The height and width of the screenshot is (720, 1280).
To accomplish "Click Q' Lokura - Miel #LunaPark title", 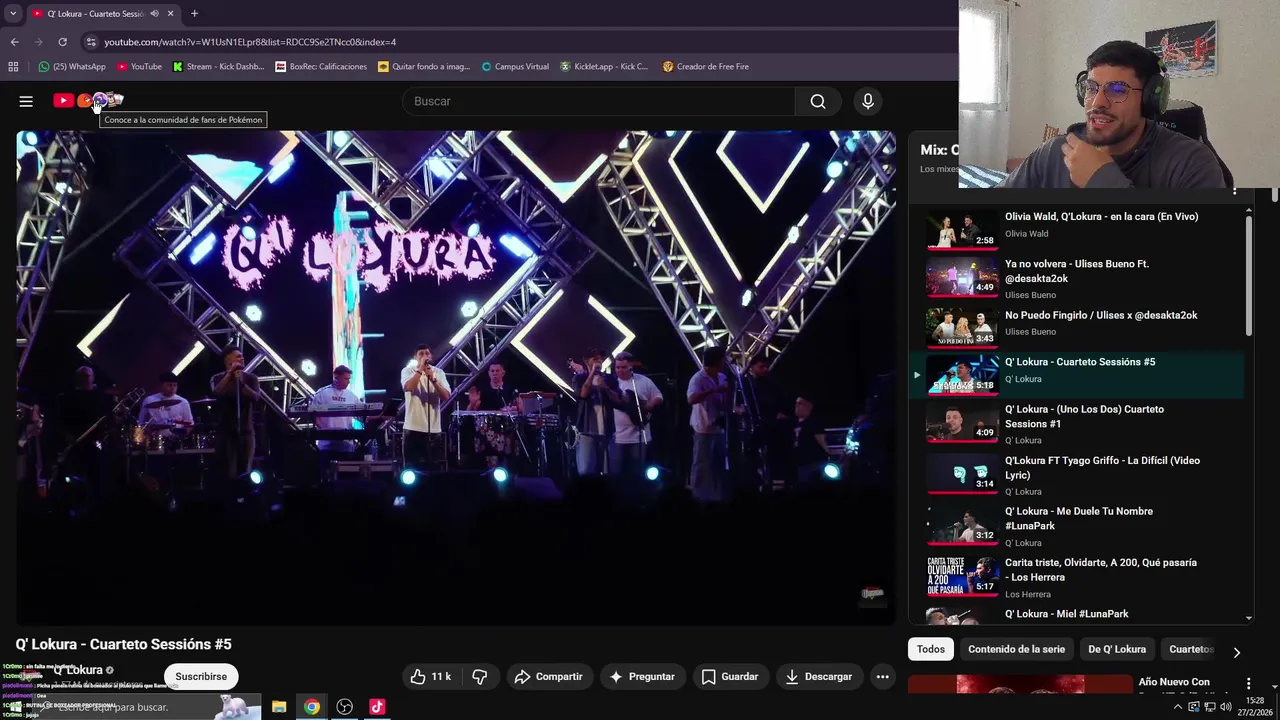I will (x=1066, y=614).
